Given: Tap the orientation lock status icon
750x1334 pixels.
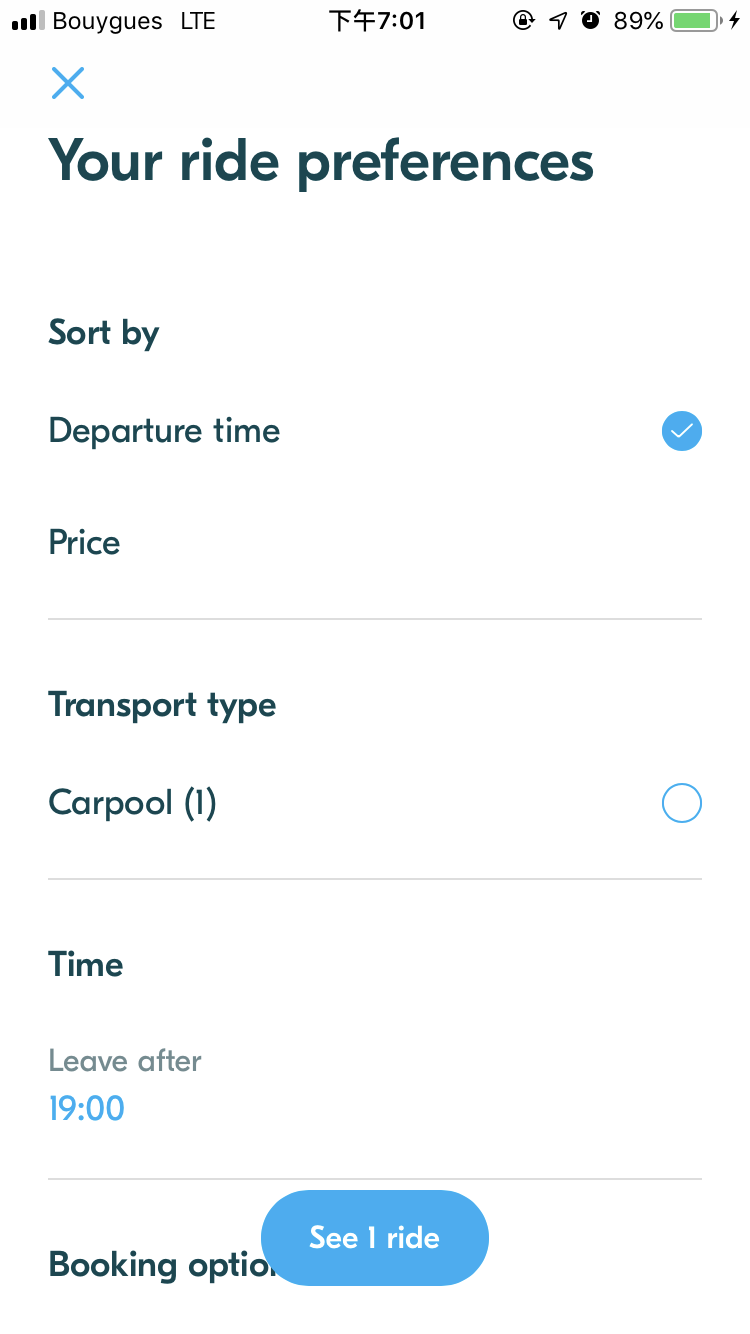Looking at the screenshot, I should coord(523,21).
